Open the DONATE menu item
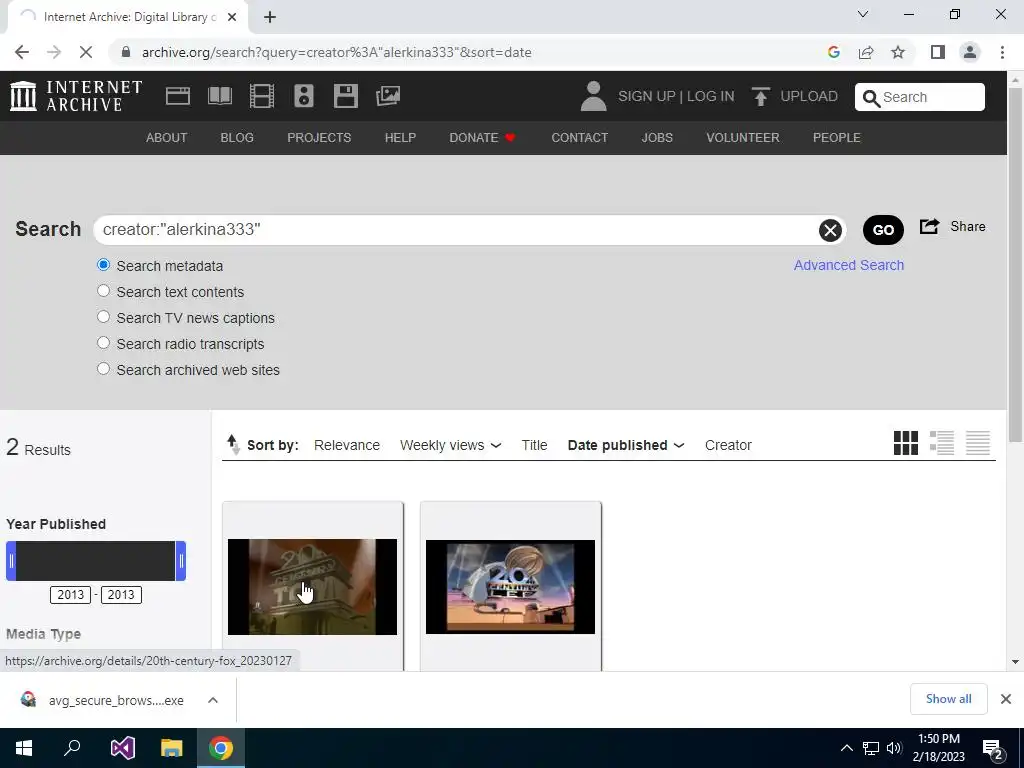 point(483,138)
